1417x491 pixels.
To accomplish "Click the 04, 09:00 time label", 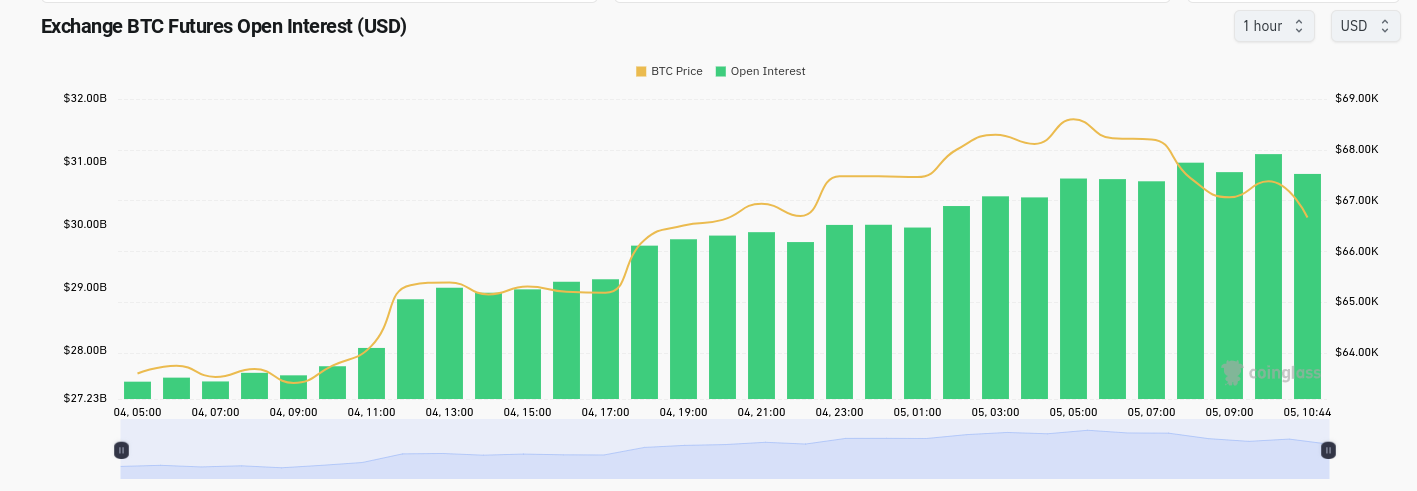I will point(293,411).
